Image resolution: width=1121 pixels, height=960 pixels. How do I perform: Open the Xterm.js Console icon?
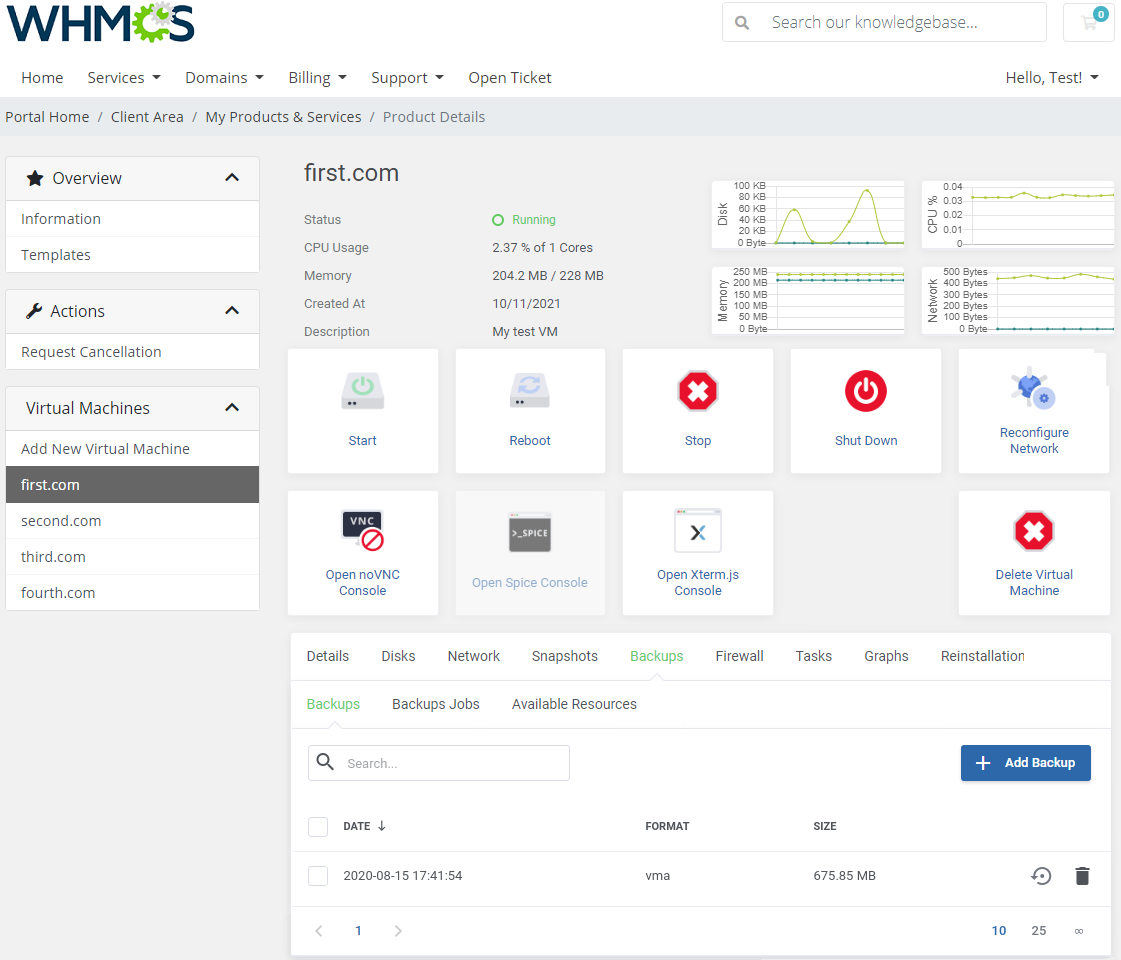pos(698,531)
